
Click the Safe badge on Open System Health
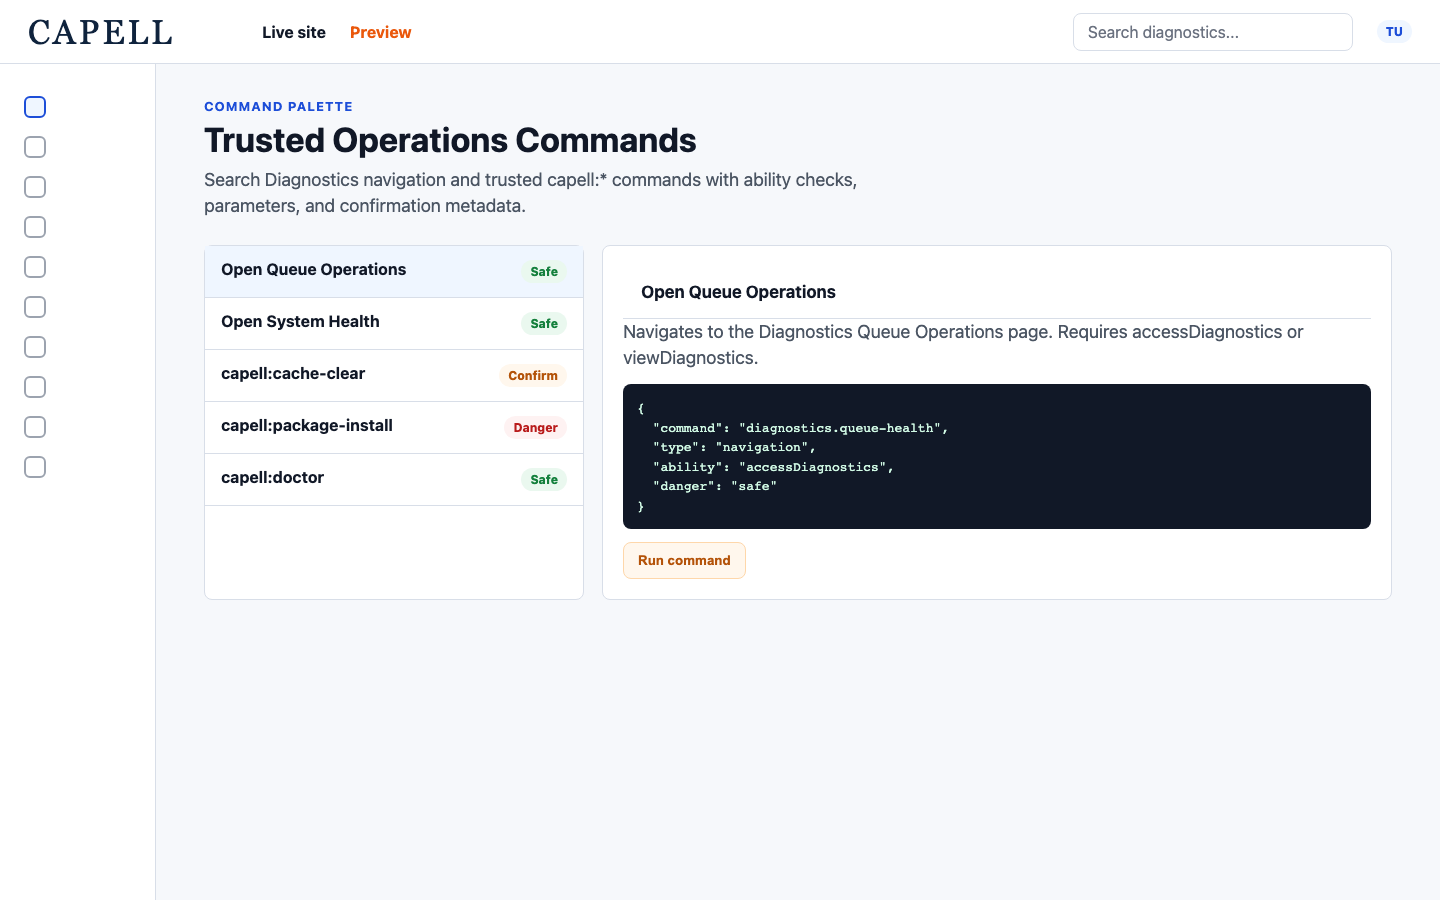click(544, 324)
